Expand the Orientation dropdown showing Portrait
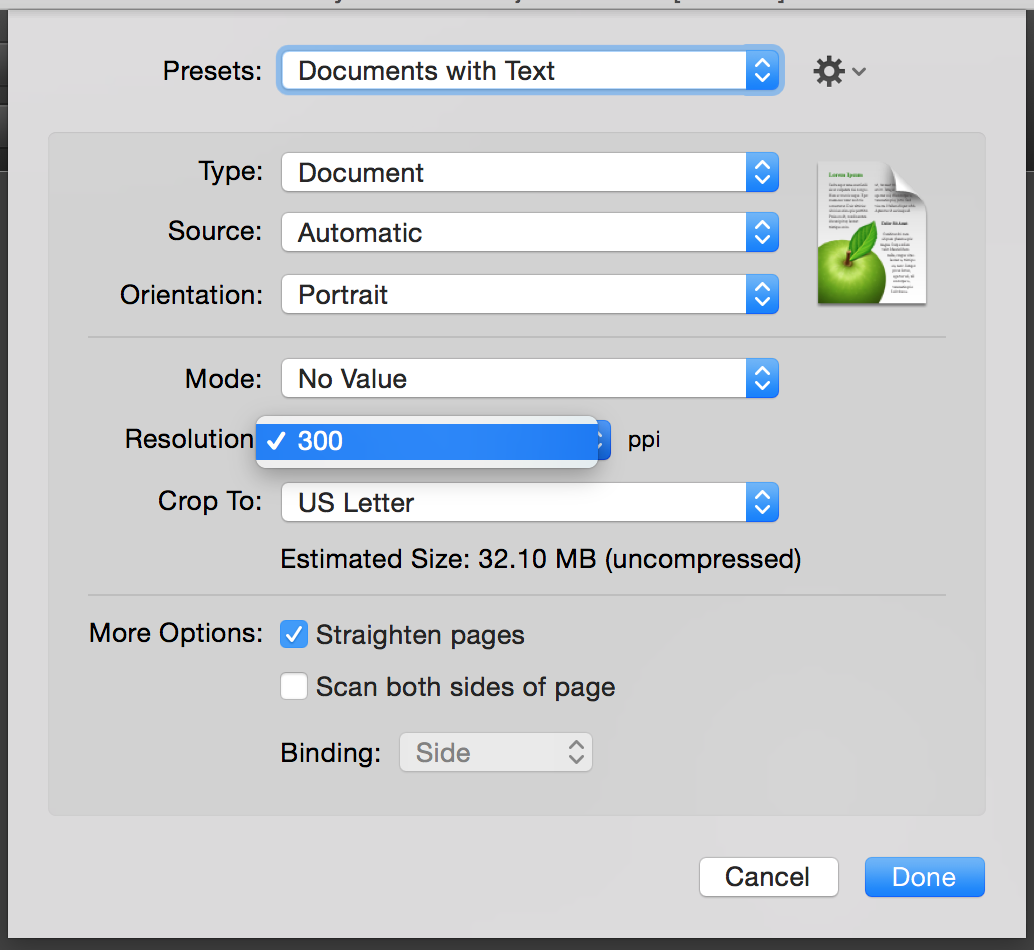1034x950 pixels. (529, 295)
